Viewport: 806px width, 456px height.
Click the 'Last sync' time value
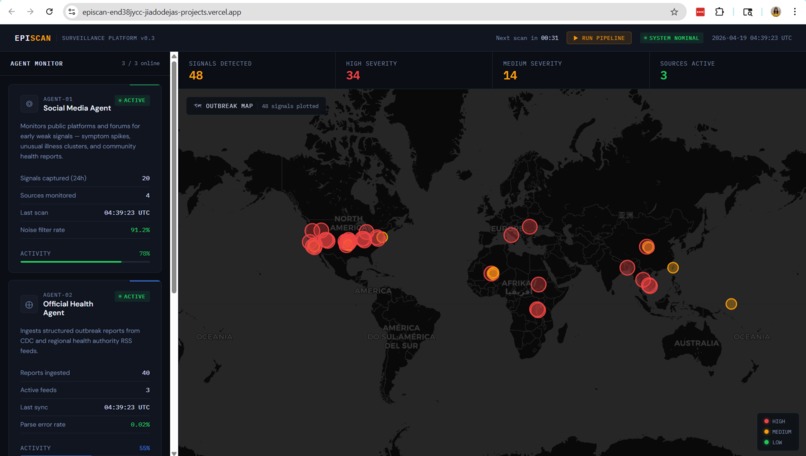(127, 407)
